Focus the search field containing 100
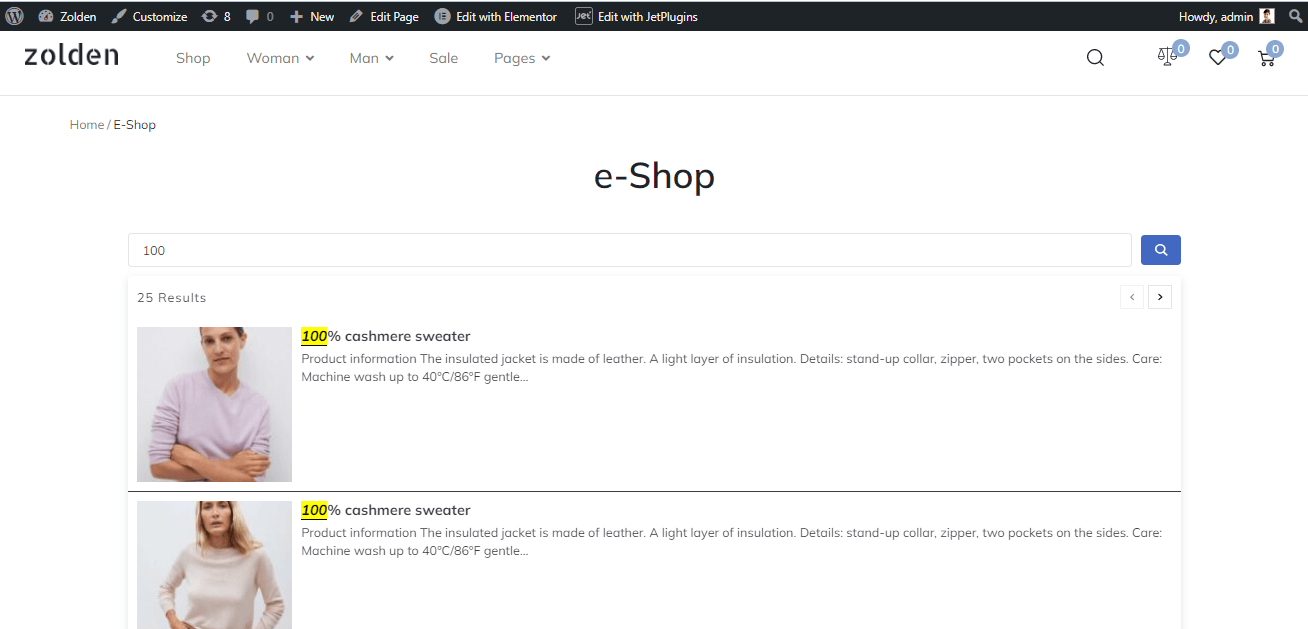1308x629 pixels. tap(630, 250)
